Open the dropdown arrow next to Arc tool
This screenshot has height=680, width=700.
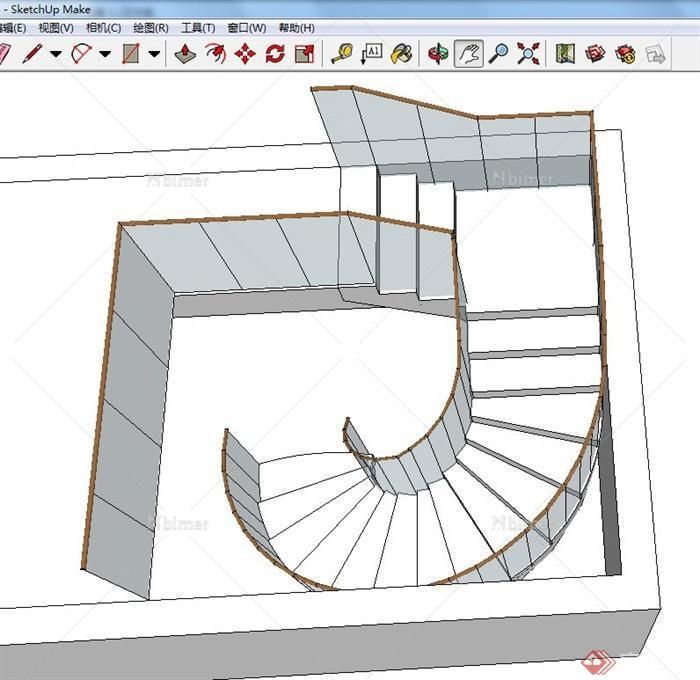pyautogui.click(x=105, y=54)
